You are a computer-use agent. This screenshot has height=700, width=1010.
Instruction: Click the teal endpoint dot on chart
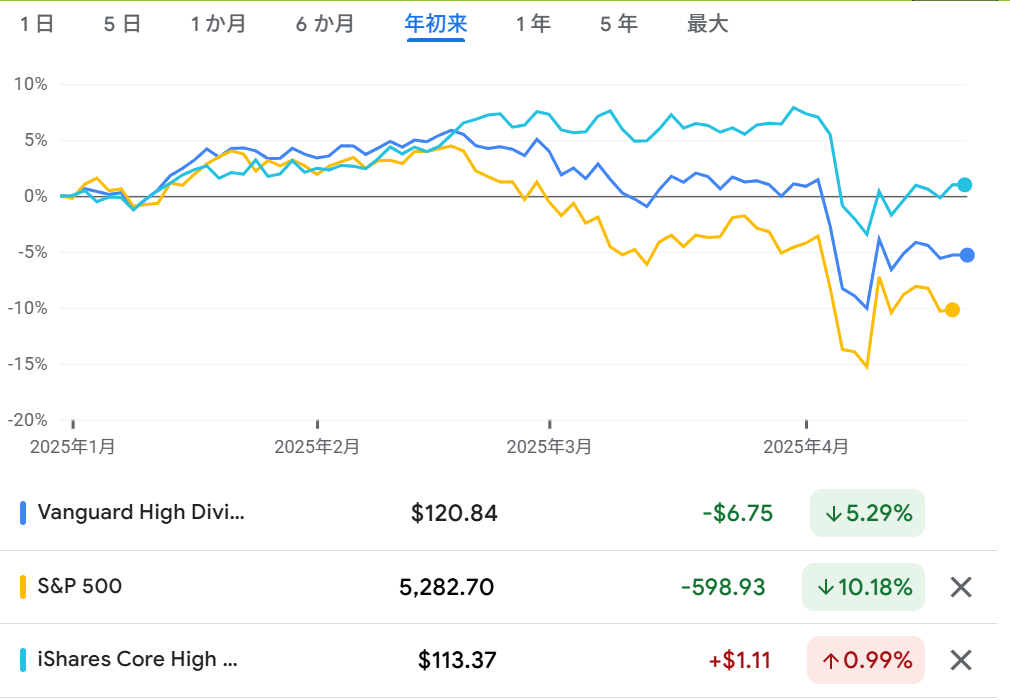(964, 184)
